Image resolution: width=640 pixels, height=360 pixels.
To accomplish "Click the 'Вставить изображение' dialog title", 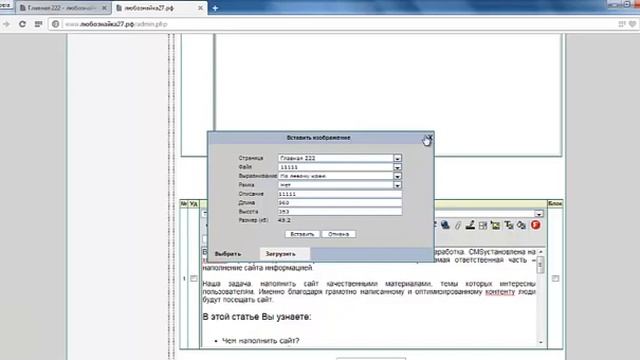I will pyautogui.click(x=318, y=138).
